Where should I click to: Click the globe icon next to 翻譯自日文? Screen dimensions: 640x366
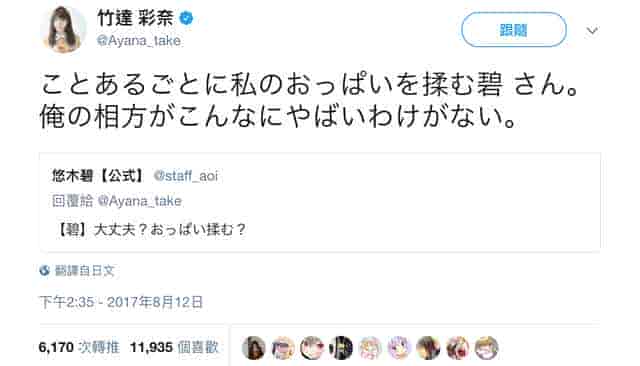(44, 270)
